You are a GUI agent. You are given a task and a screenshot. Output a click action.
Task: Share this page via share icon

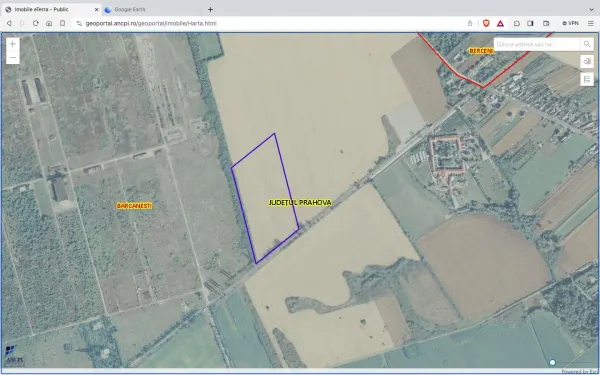point(470,23)
